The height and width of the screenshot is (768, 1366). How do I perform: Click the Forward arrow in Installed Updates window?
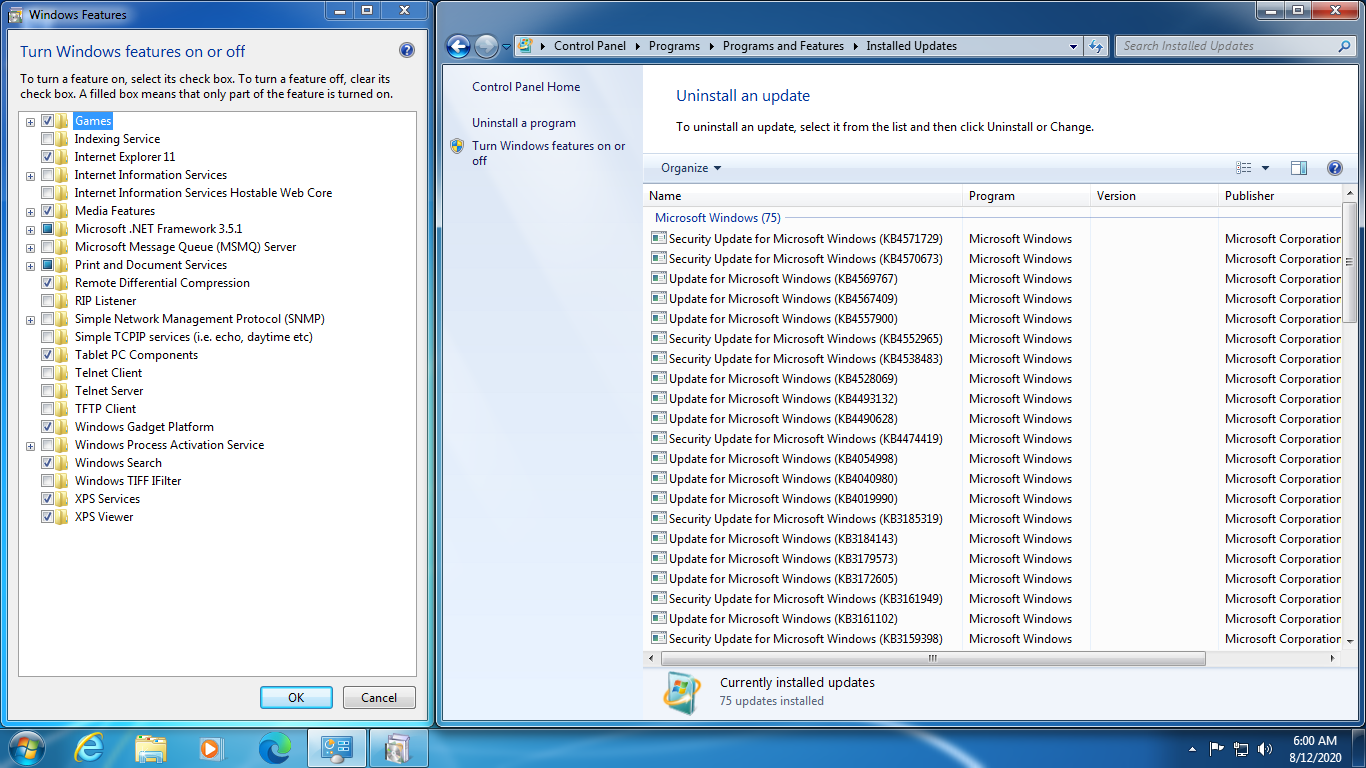click(x=486, y=46)
